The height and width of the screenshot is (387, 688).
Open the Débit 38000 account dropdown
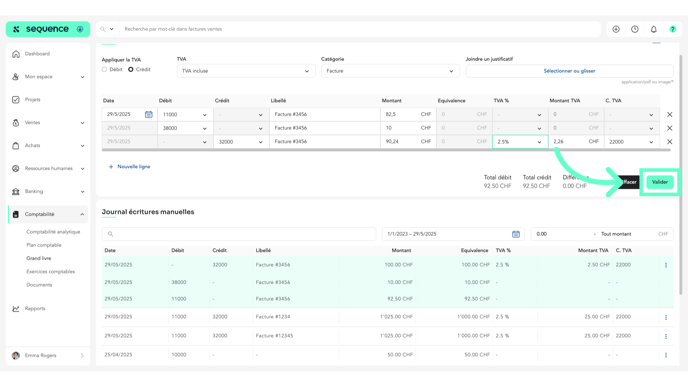[185, 128]
